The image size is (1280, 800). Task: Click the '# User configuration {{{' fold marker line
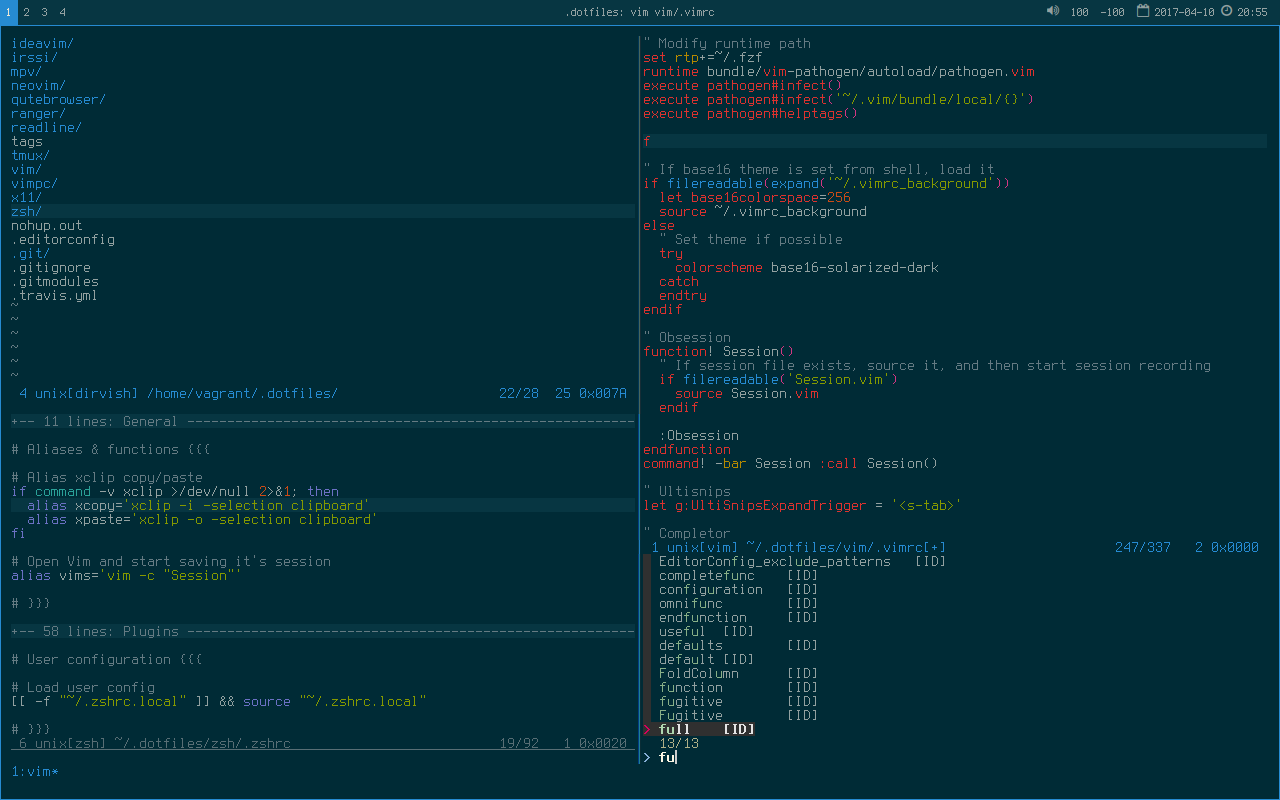tap(107, 659)
